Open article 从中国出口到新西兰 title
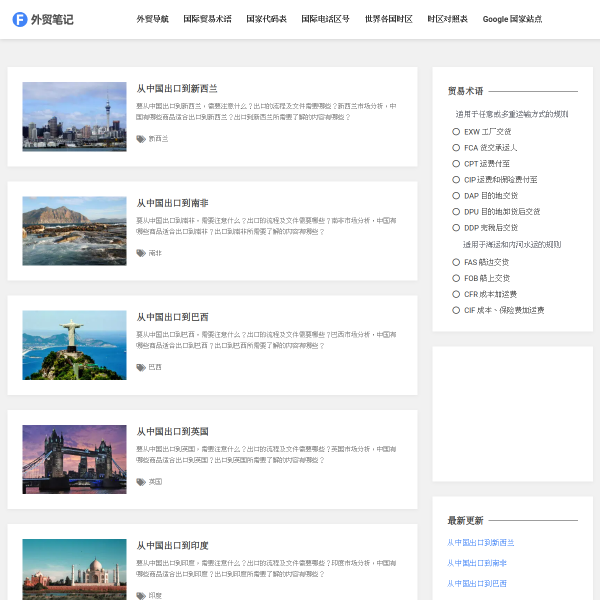This screenshot has width=600, height=600. 177,89
